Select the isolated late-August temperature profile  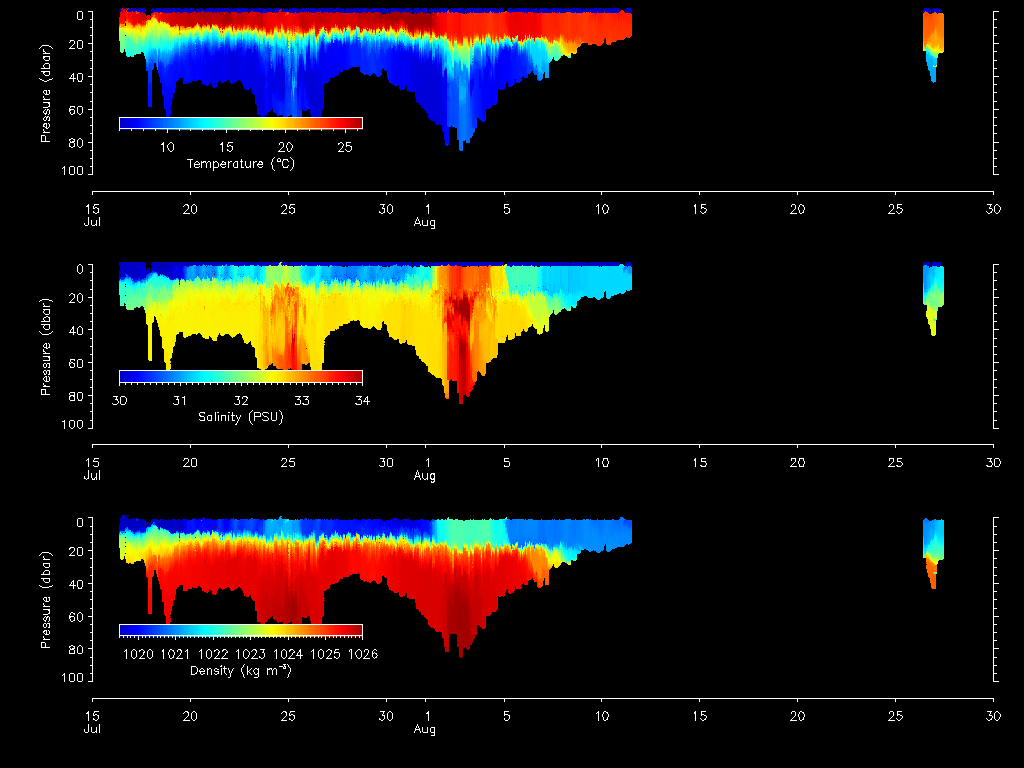(x=932, y=40)
